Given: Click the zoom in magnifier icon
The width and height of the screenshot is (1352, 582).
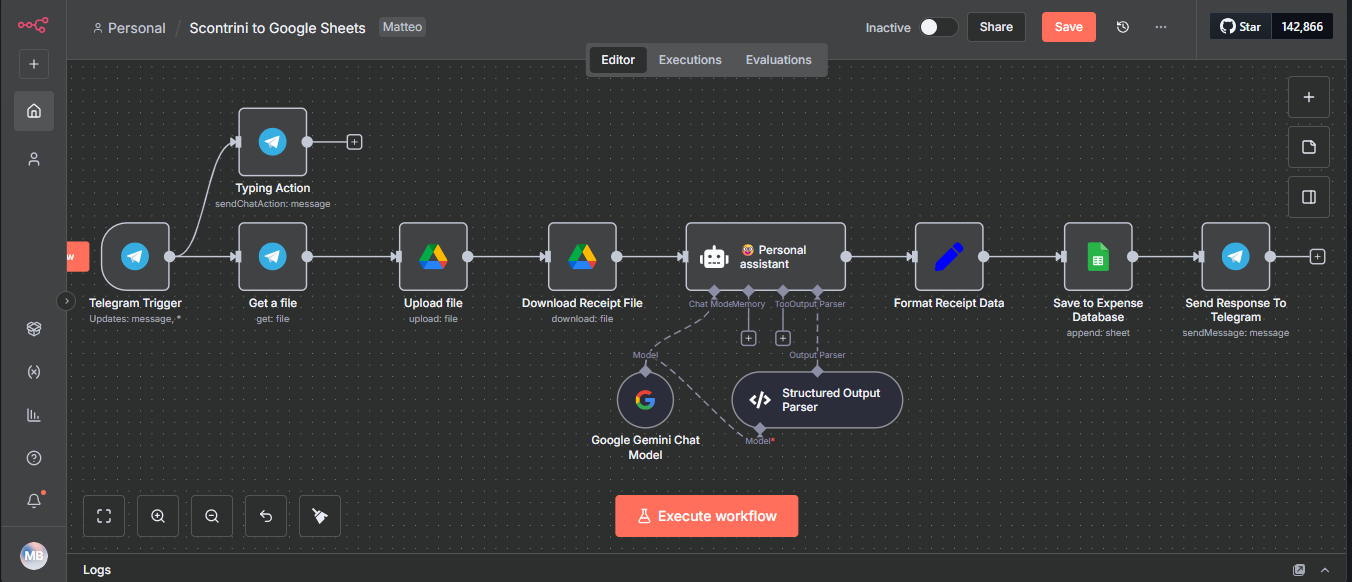Looking at the screenshot, I should (x=158, y=516).
